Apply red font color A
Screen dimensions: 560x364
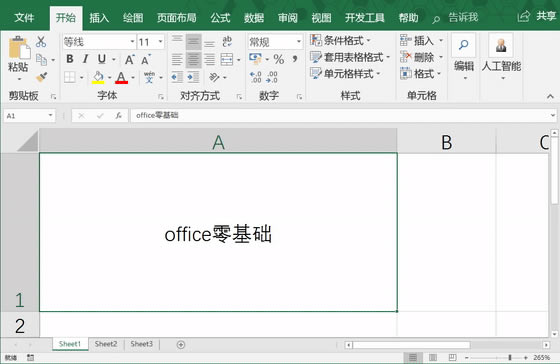[x=121, y=77]
